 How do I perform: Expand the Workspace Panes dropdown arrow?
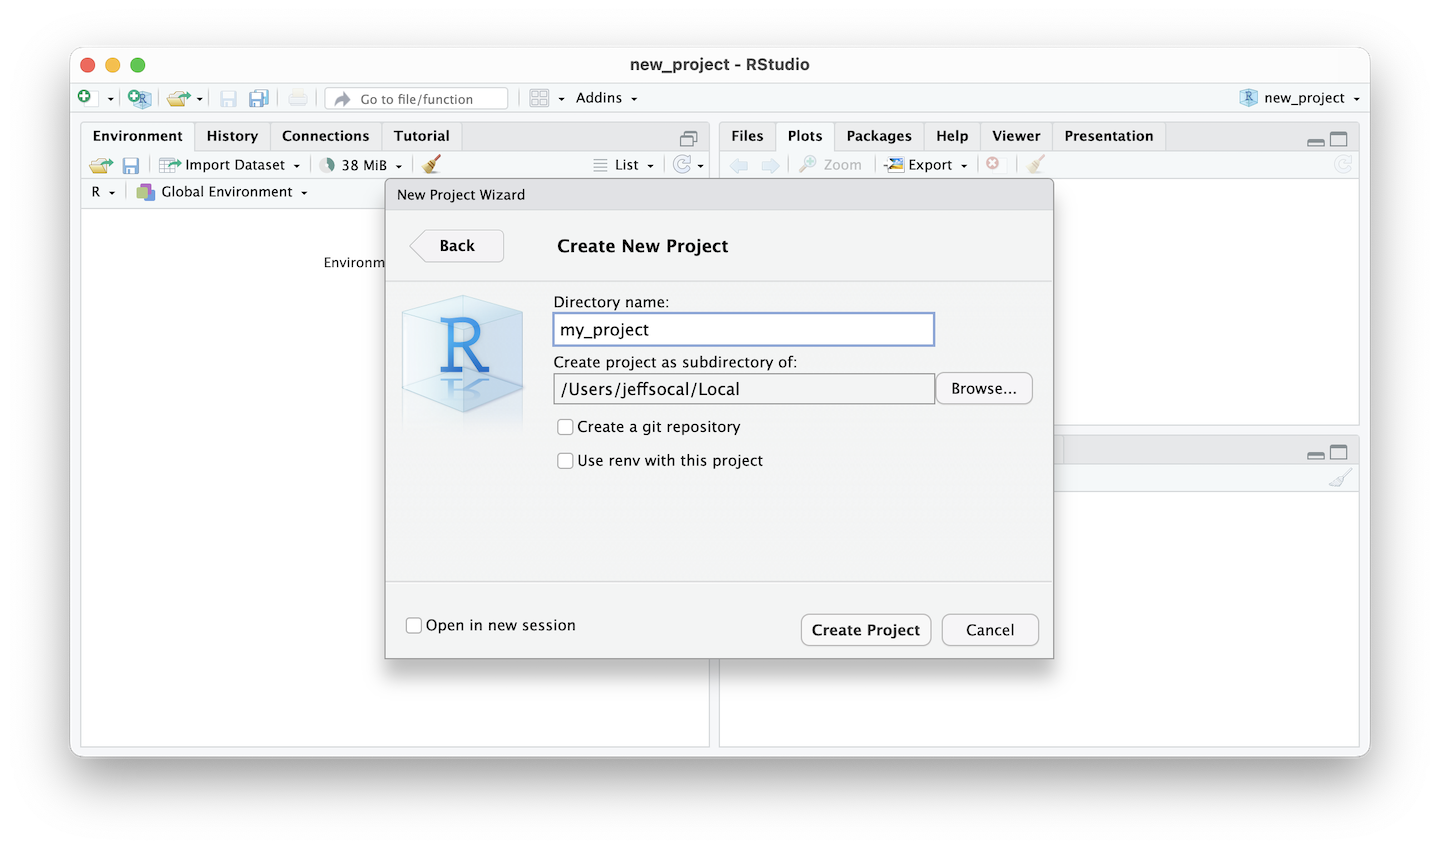pyautogui.click(x=561, y=99)
